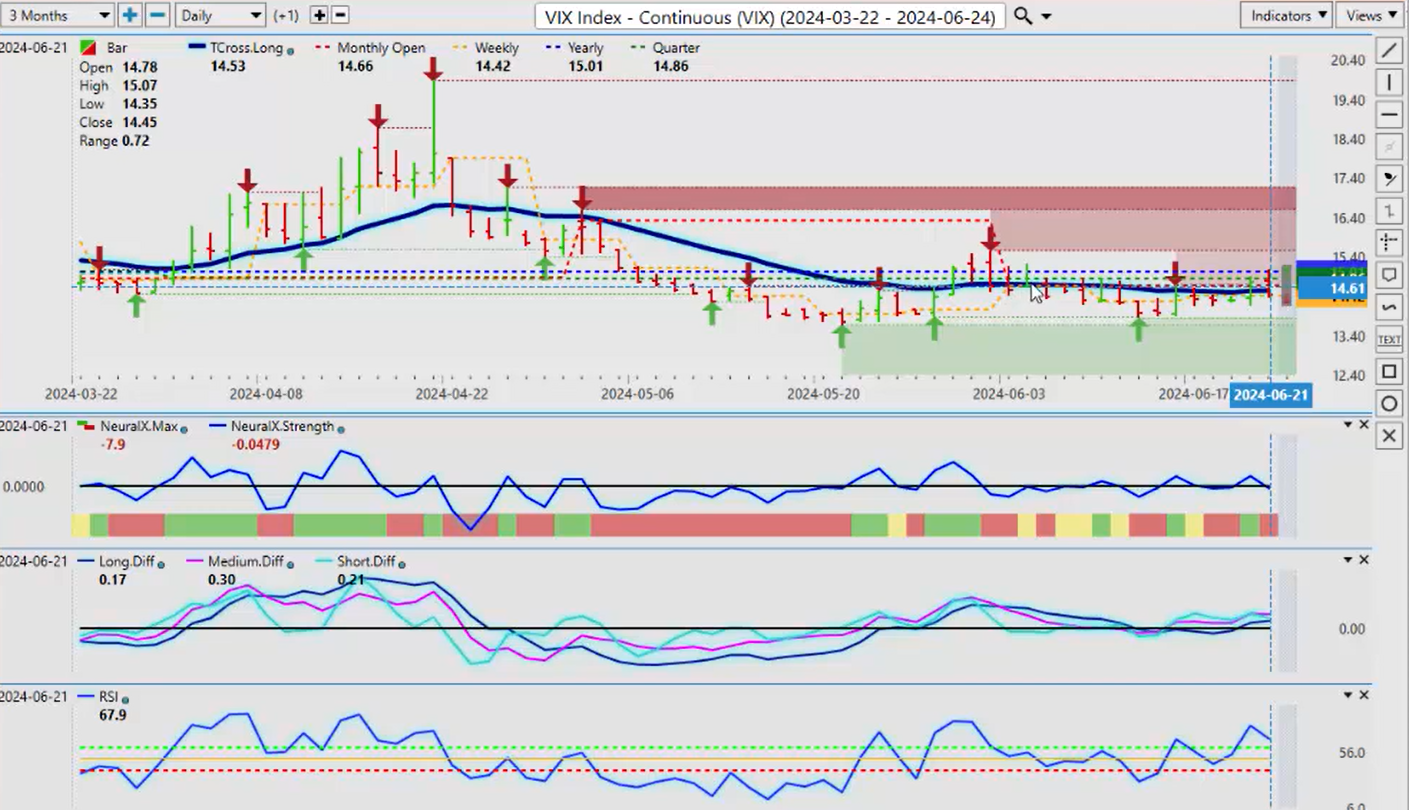Pick the speech bubble callout tool
Viewport: 1409px width, 810px height.
(x=1389, y=275)
